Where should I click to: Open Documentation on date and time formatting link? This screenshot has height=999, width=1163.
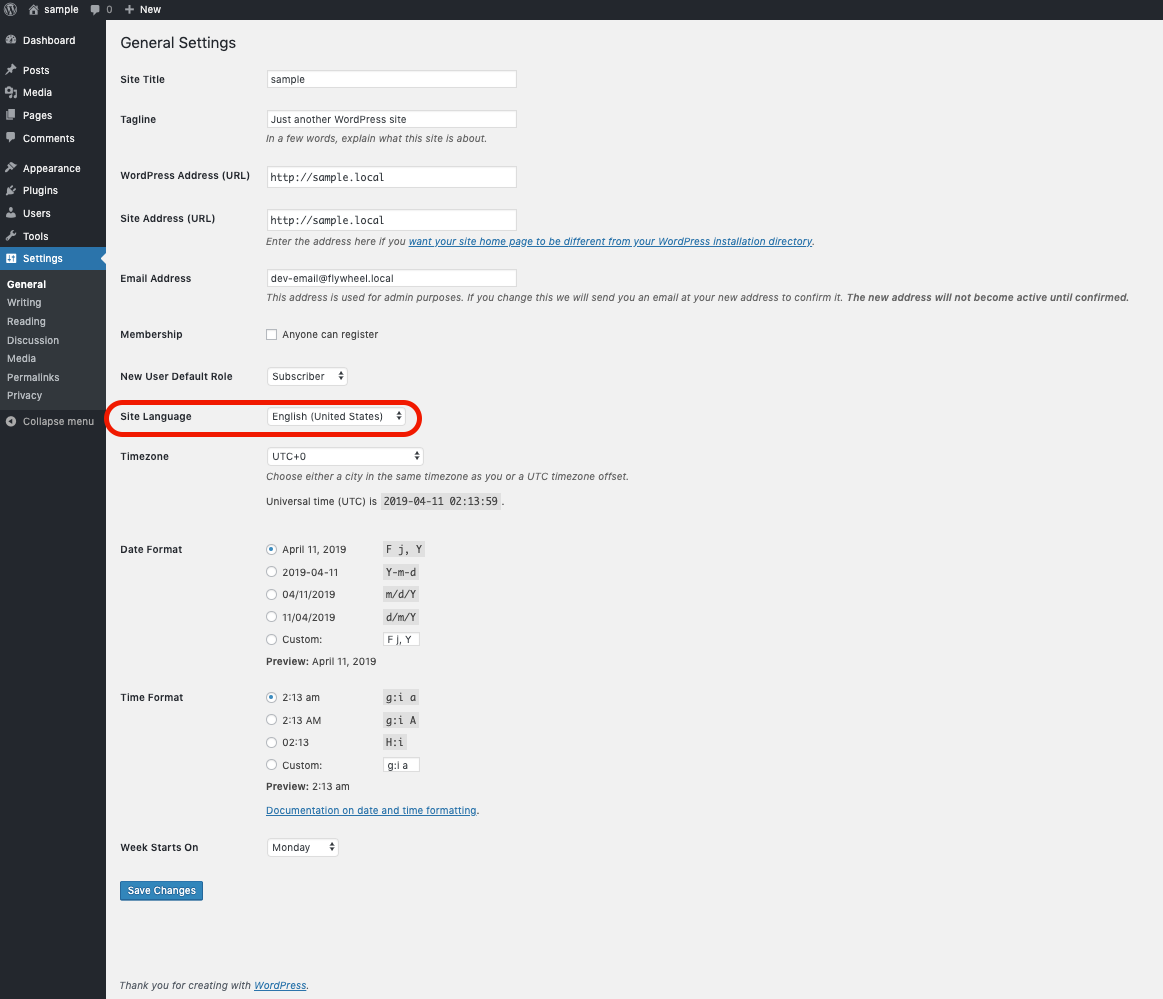[x=371, y=811]
